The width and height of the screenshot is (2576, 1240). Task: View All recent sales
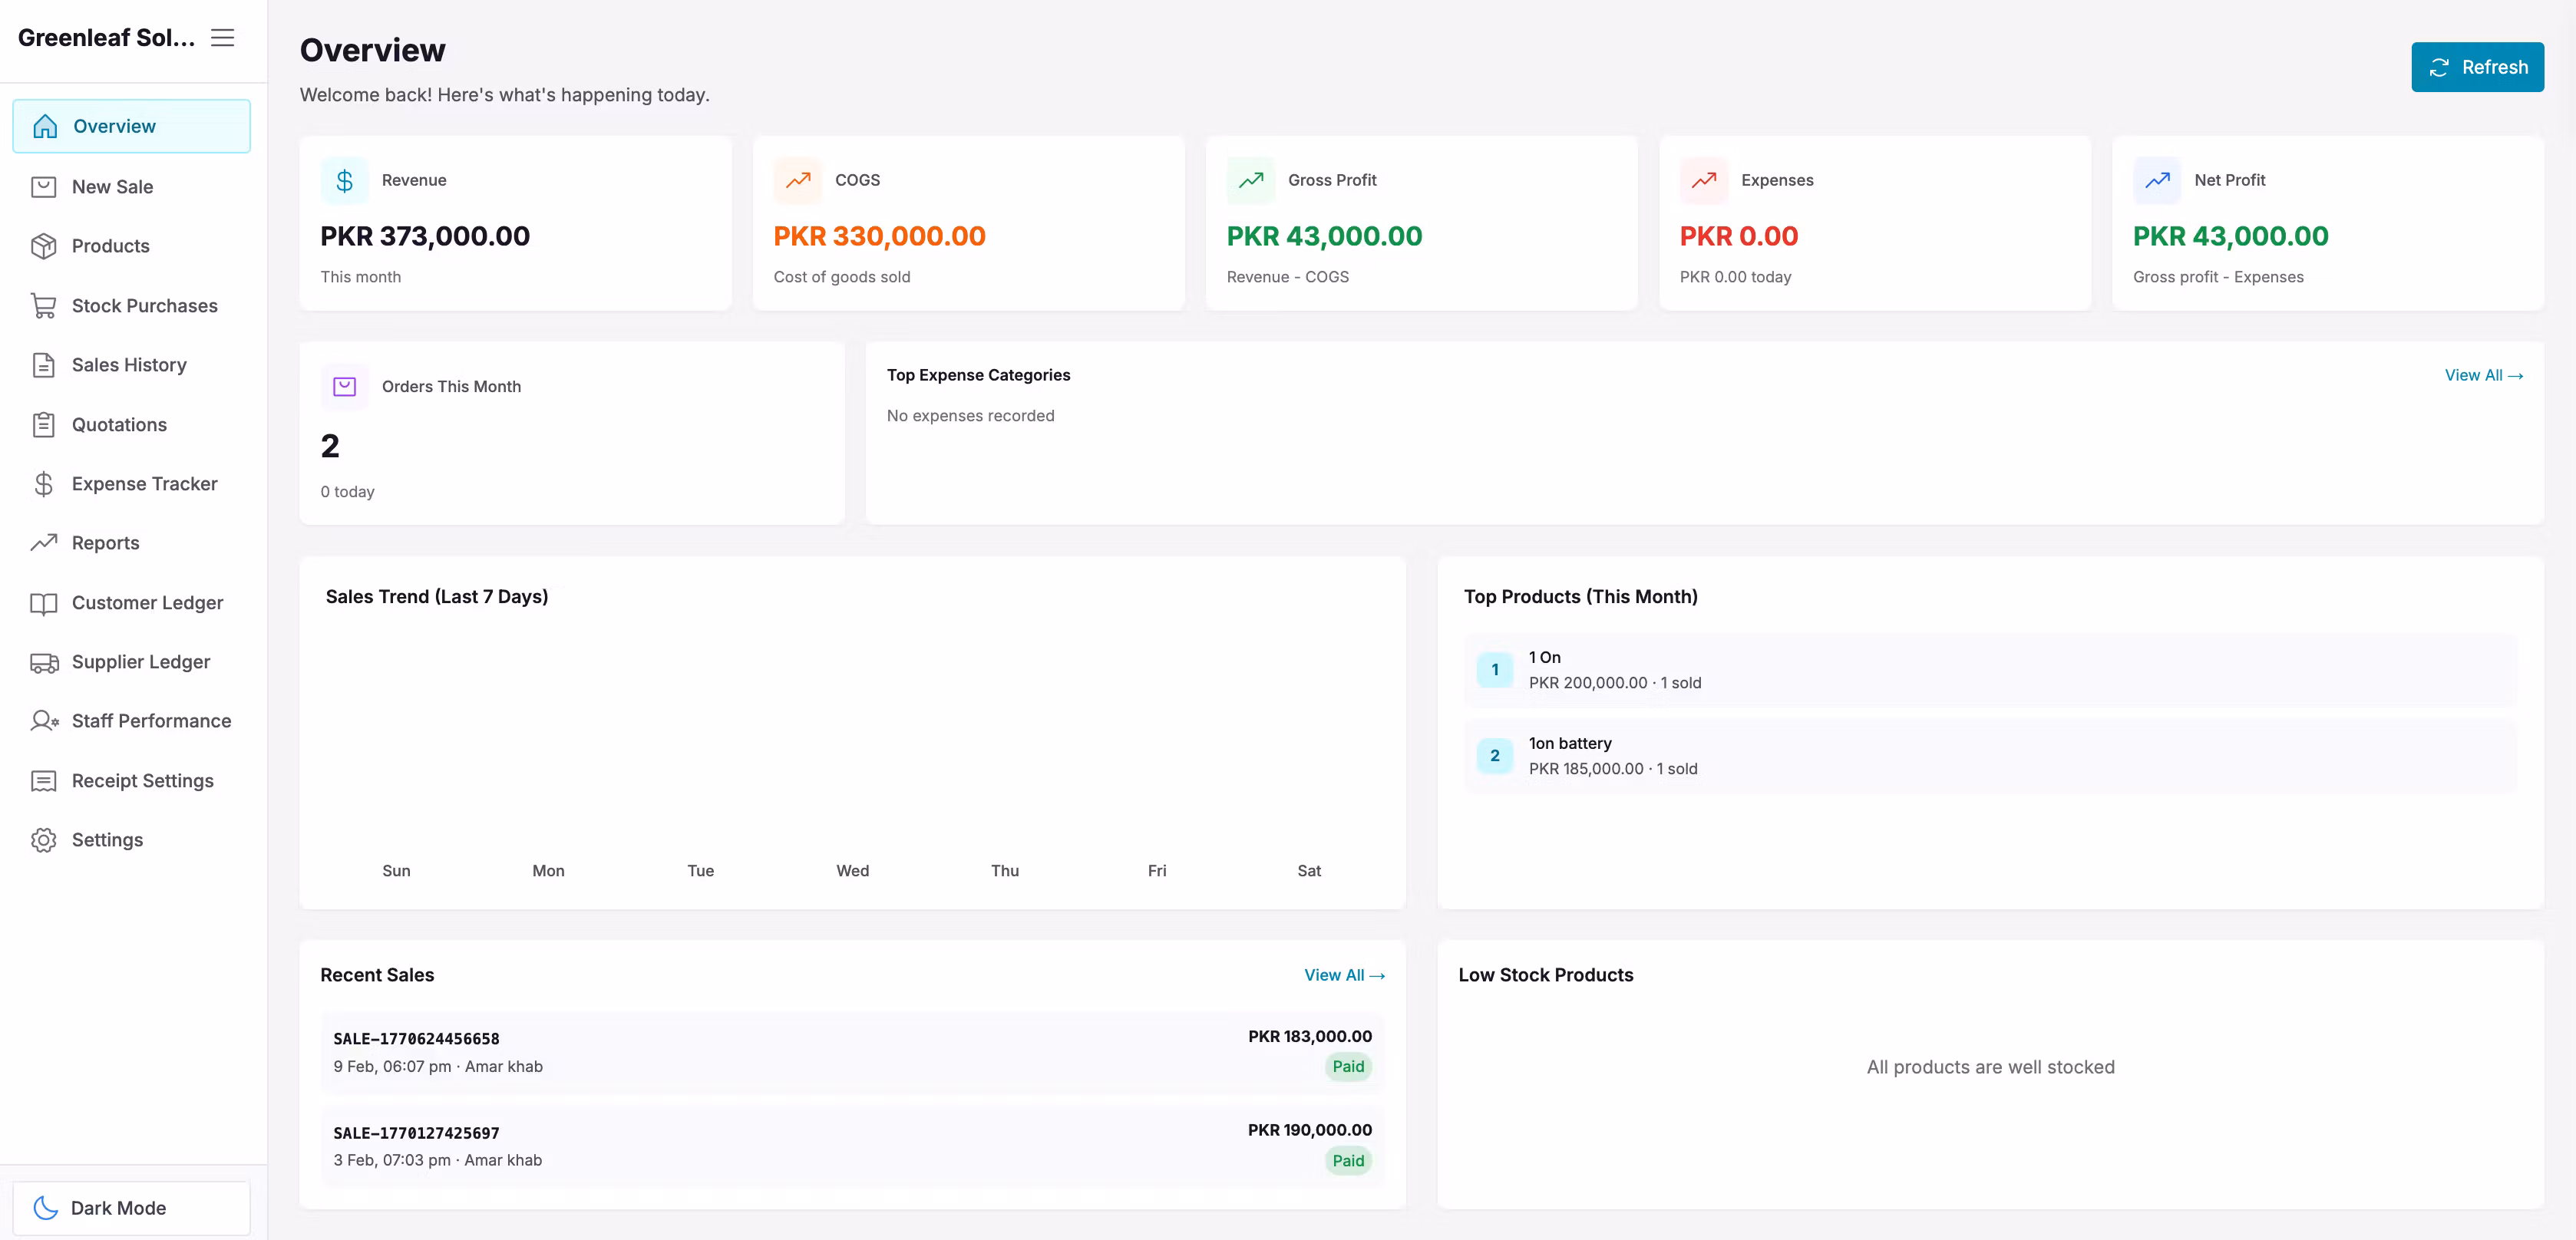tap(1343, 975)
